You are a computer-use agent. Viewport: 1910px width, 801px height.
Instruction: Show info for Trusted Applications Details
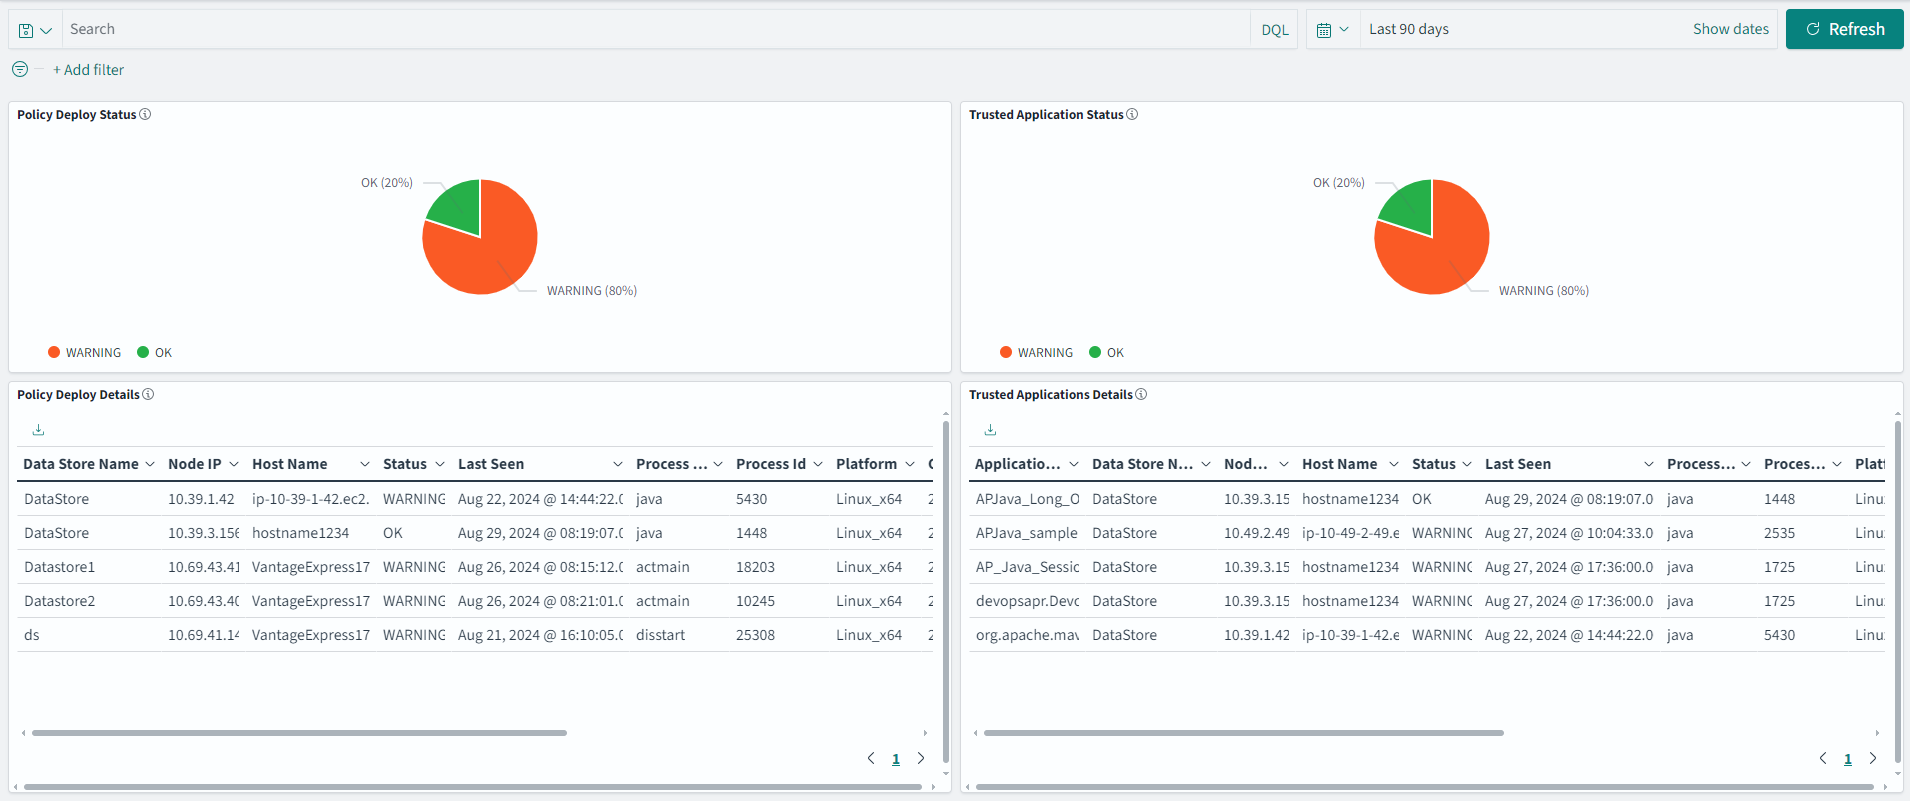click(x=1141, y=394)
